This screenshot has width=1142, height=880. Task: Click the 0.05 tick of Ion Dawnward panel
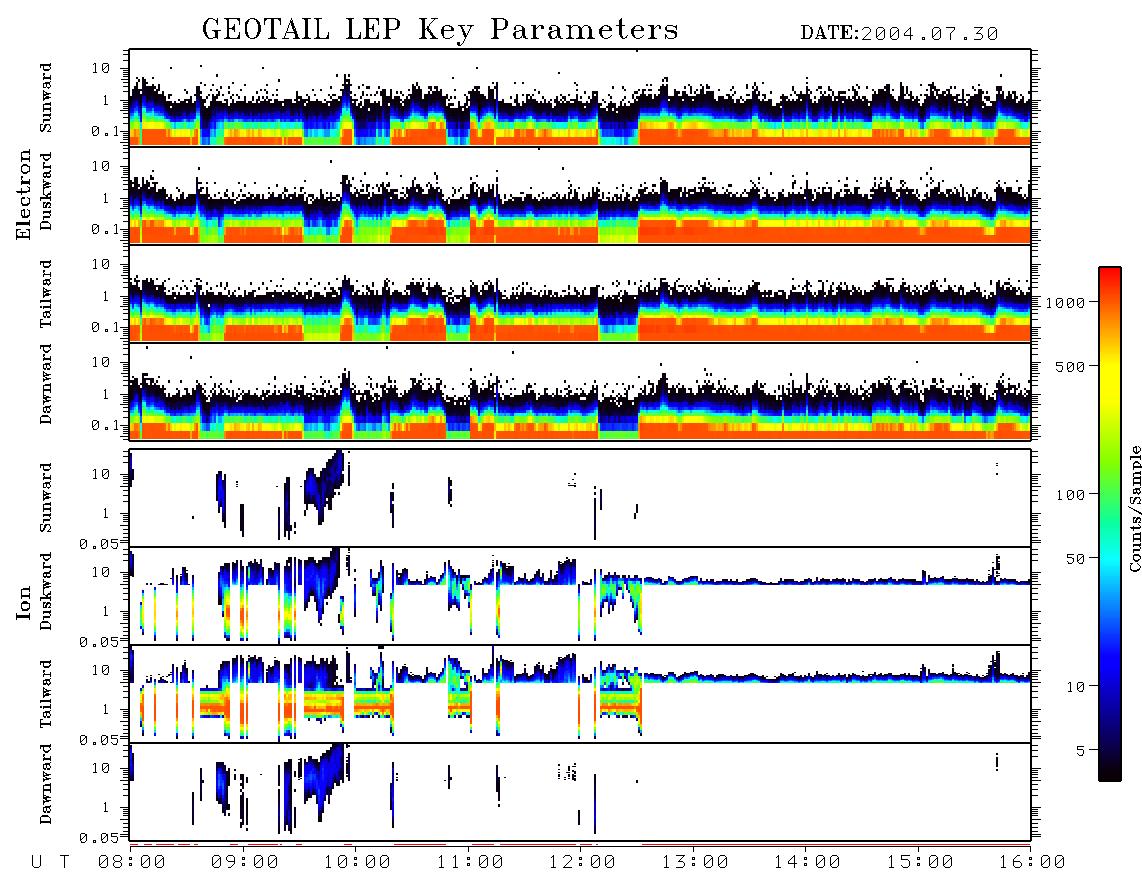pyautogui.click(x=99, y=838)
